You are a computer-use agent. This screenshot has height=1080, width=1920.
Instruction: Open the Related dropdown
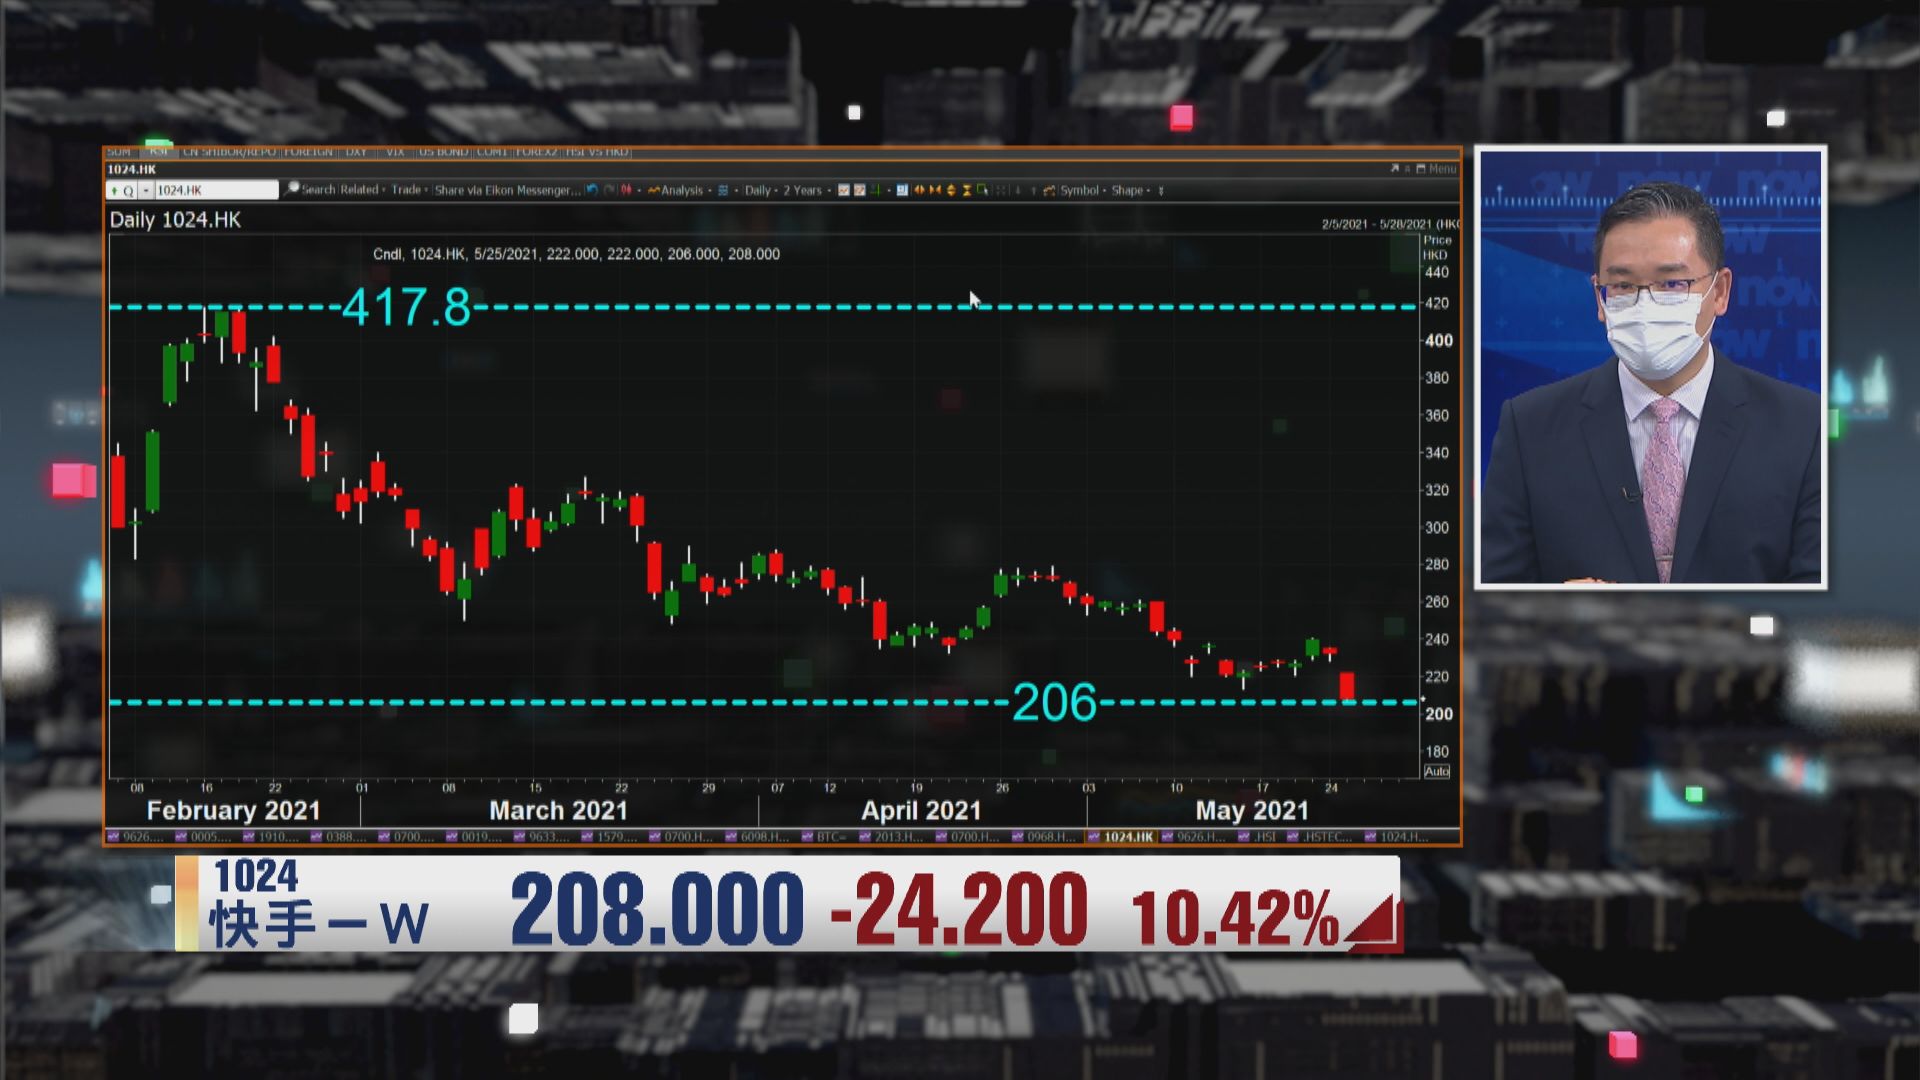pyautogui.click(x=362, y=190)
